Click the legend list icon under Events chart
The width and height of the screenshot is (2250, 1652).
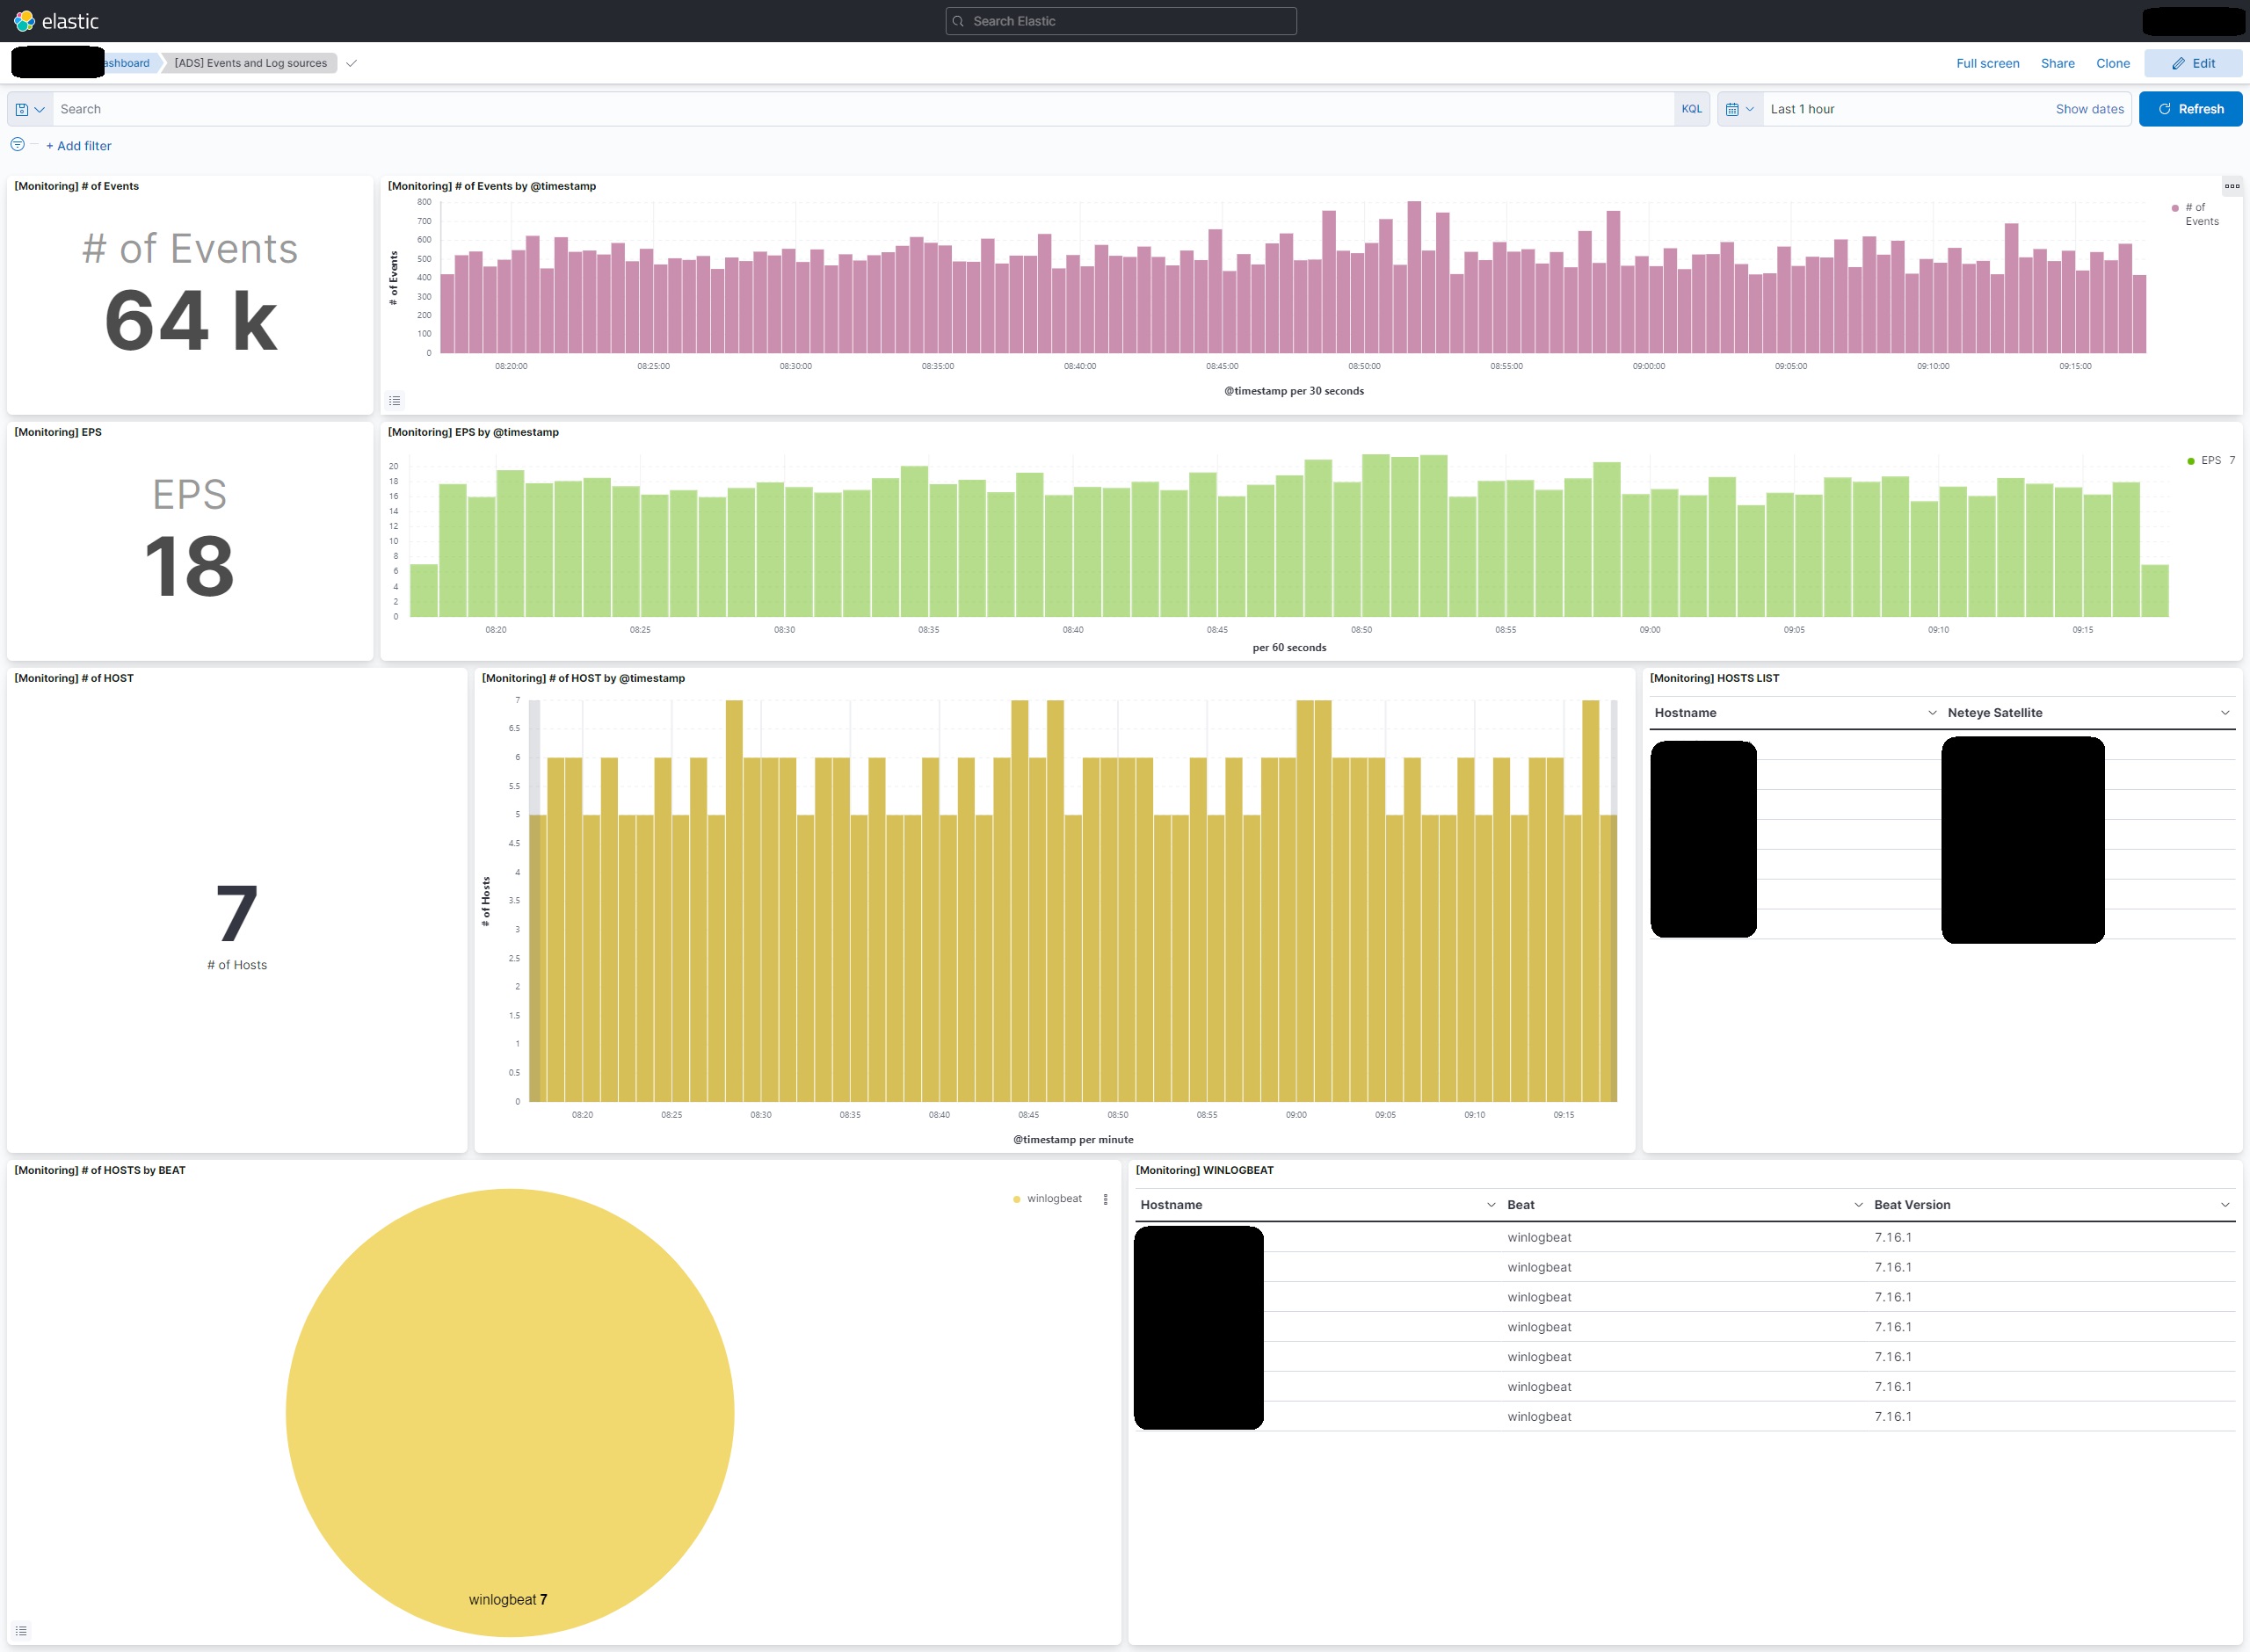point(395,400)
